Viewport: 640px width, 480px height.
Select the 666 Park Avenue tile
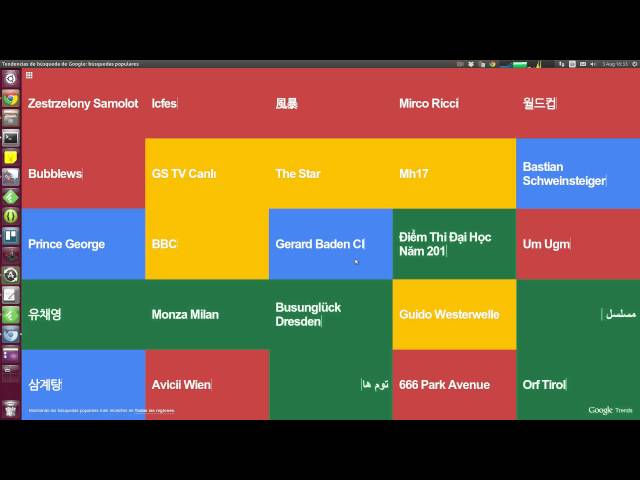click(454, 384)
